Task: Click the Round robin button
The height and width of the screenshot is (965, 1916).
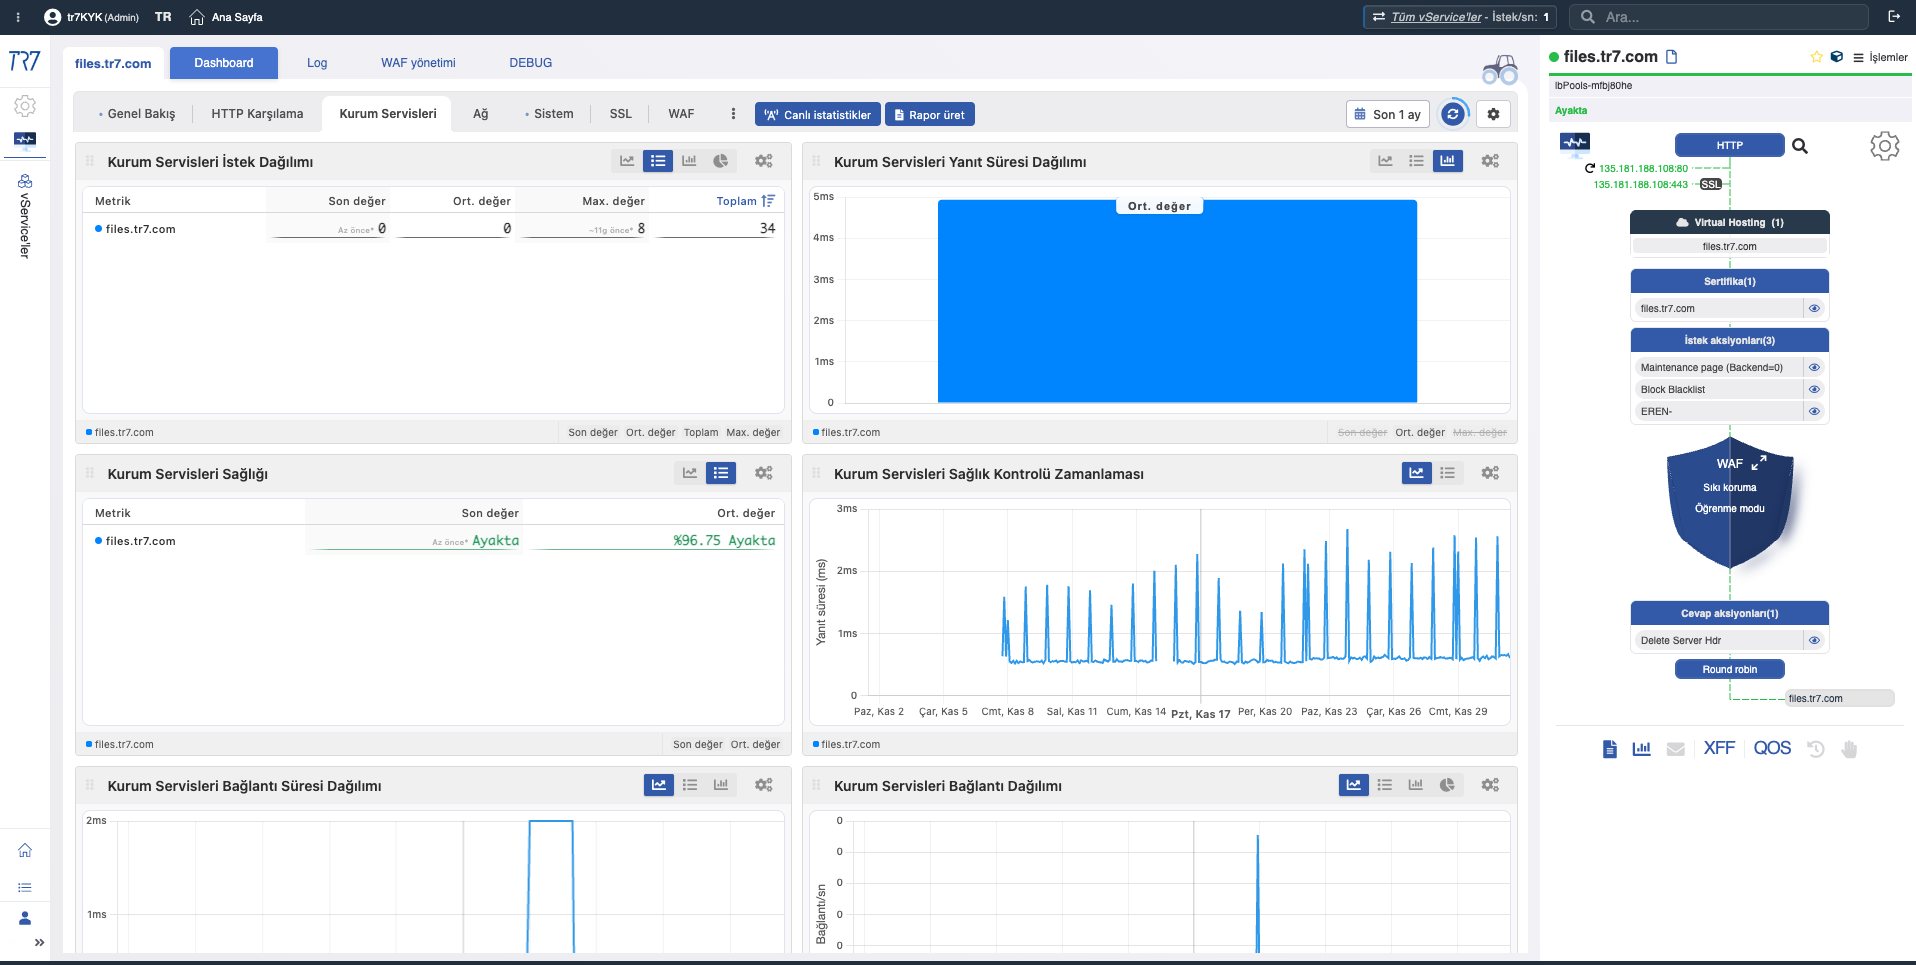Action: tap(1730, 670)
